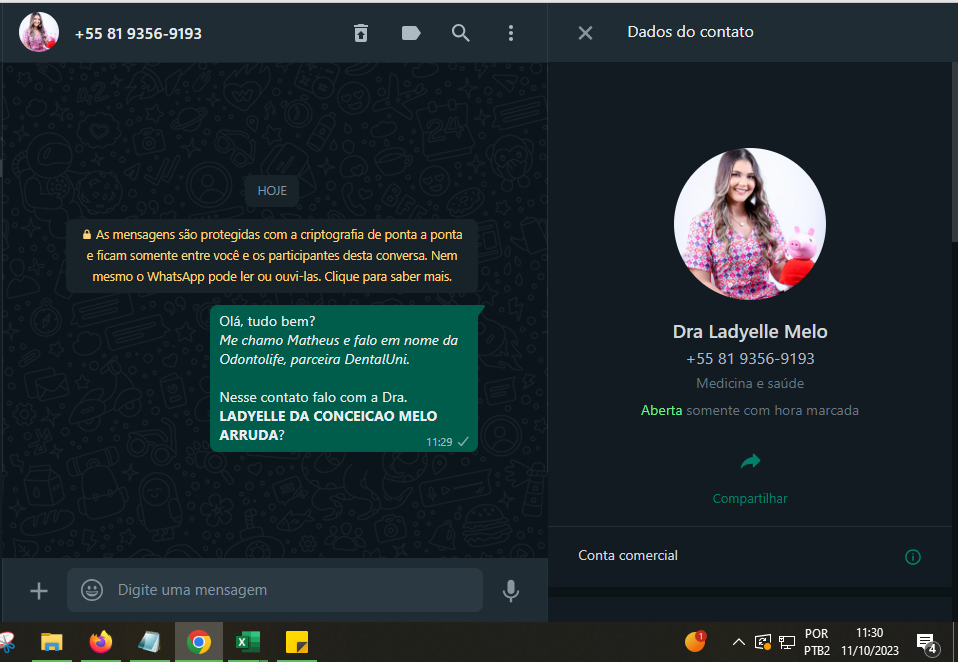View the large Dra Ladyelle Melo profile photo

750,224
